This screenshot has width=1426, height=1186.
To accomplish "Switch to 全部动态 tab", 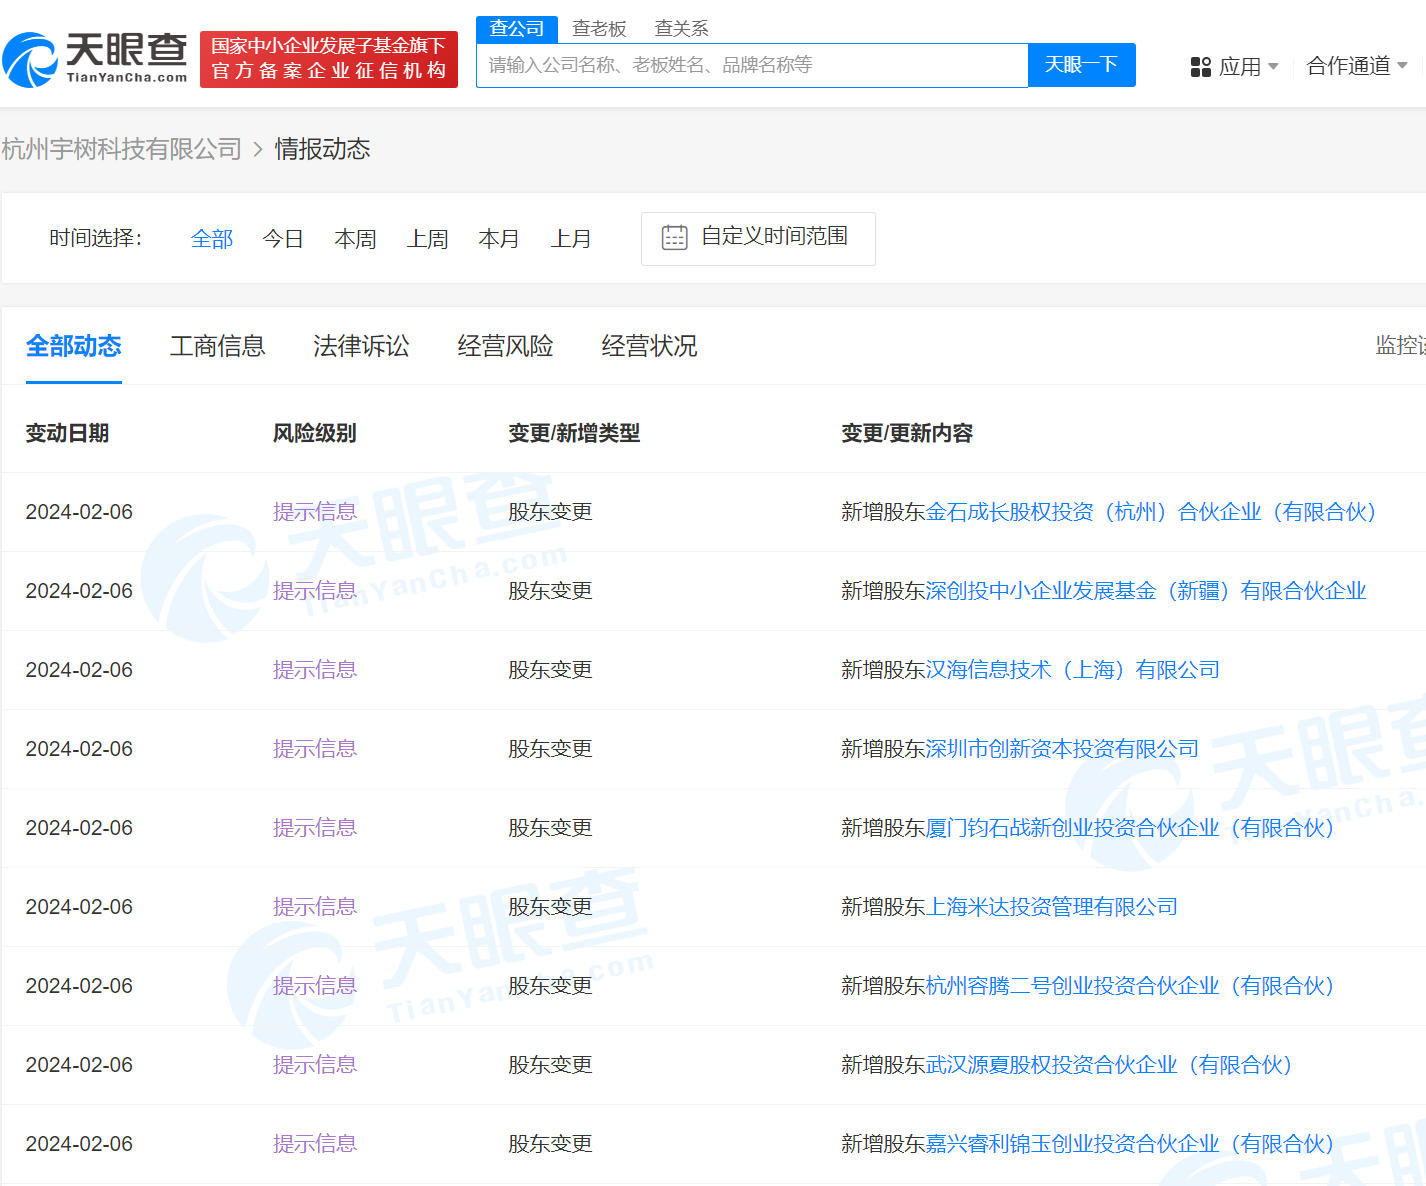I will click(74, 346).
